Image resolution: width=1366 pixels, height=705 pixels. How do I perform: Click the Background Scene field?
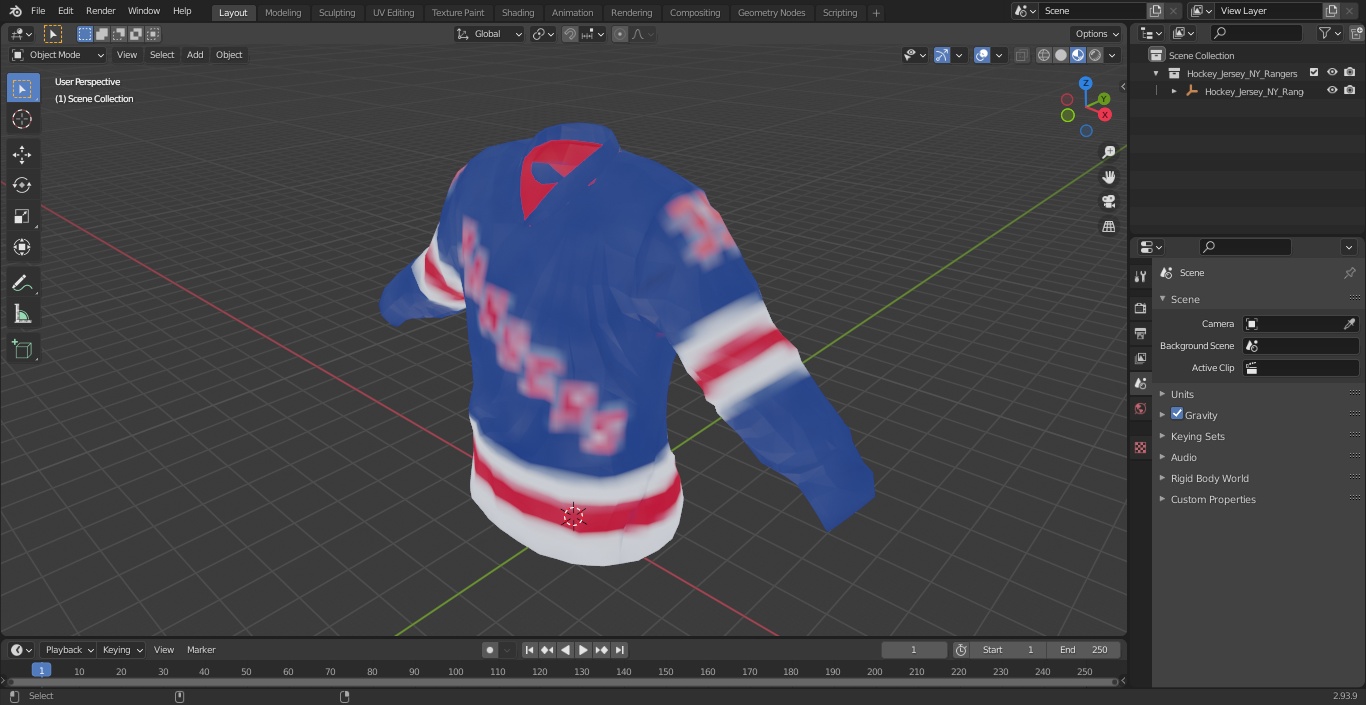click(x=1300, y=346)
